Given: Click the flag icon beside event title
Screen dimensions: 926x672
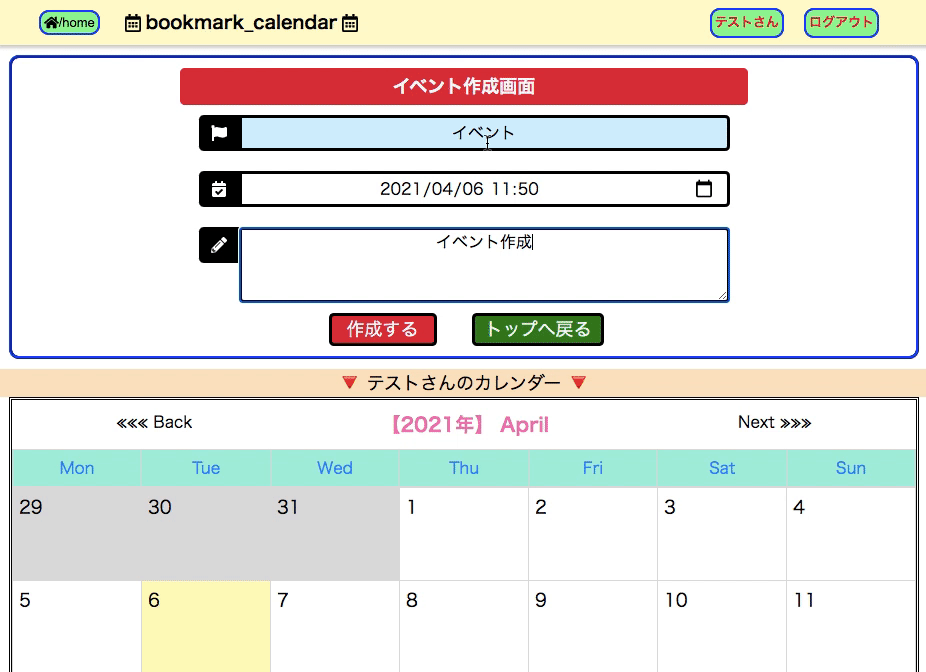Looking at the screenshot, I should pos(220,133).
